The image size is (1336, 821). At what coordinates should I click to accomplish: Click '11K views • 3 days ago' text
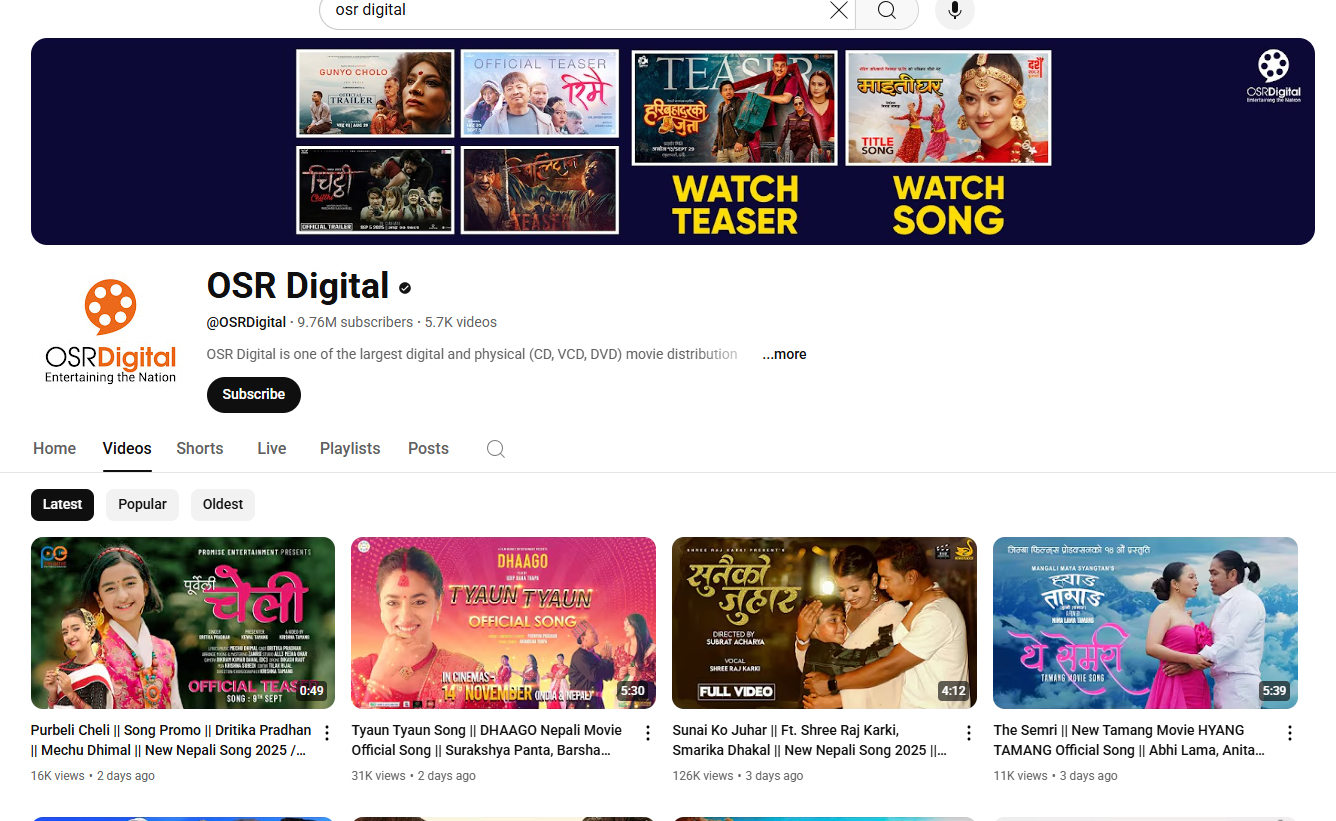1055,776
